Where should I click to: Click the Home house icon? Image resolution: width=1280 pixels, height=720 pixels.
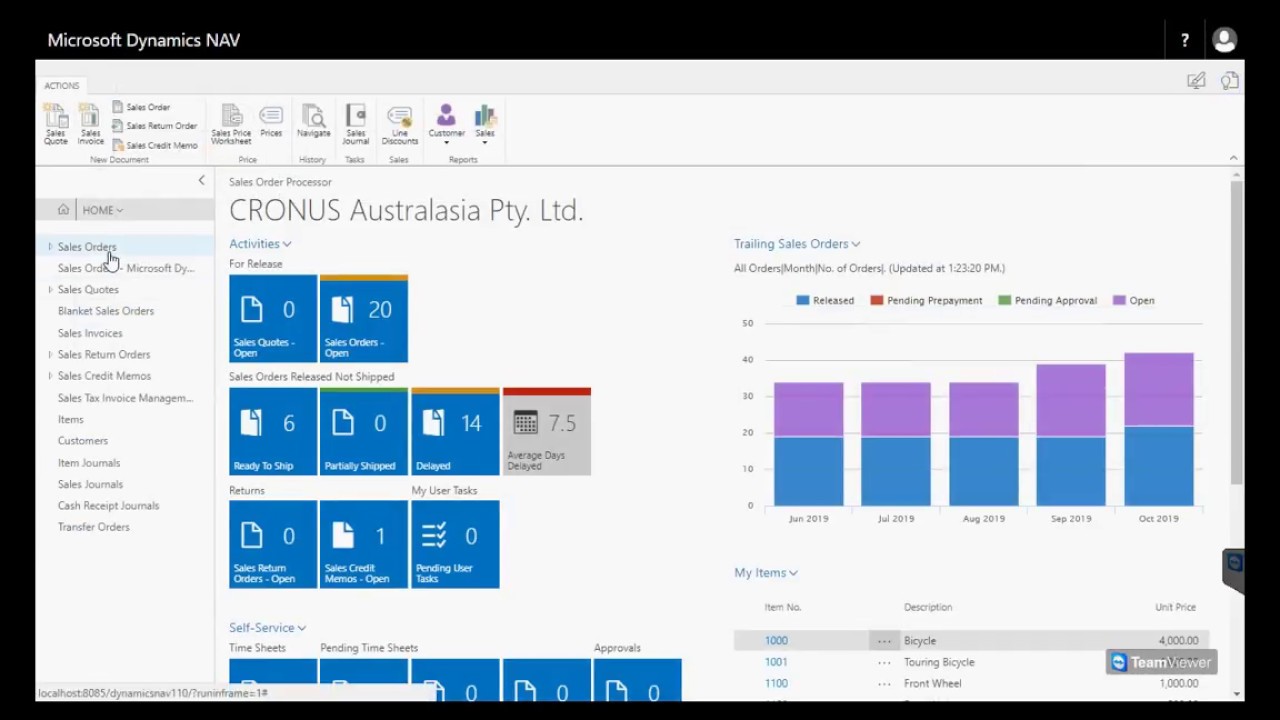[63, 210]
